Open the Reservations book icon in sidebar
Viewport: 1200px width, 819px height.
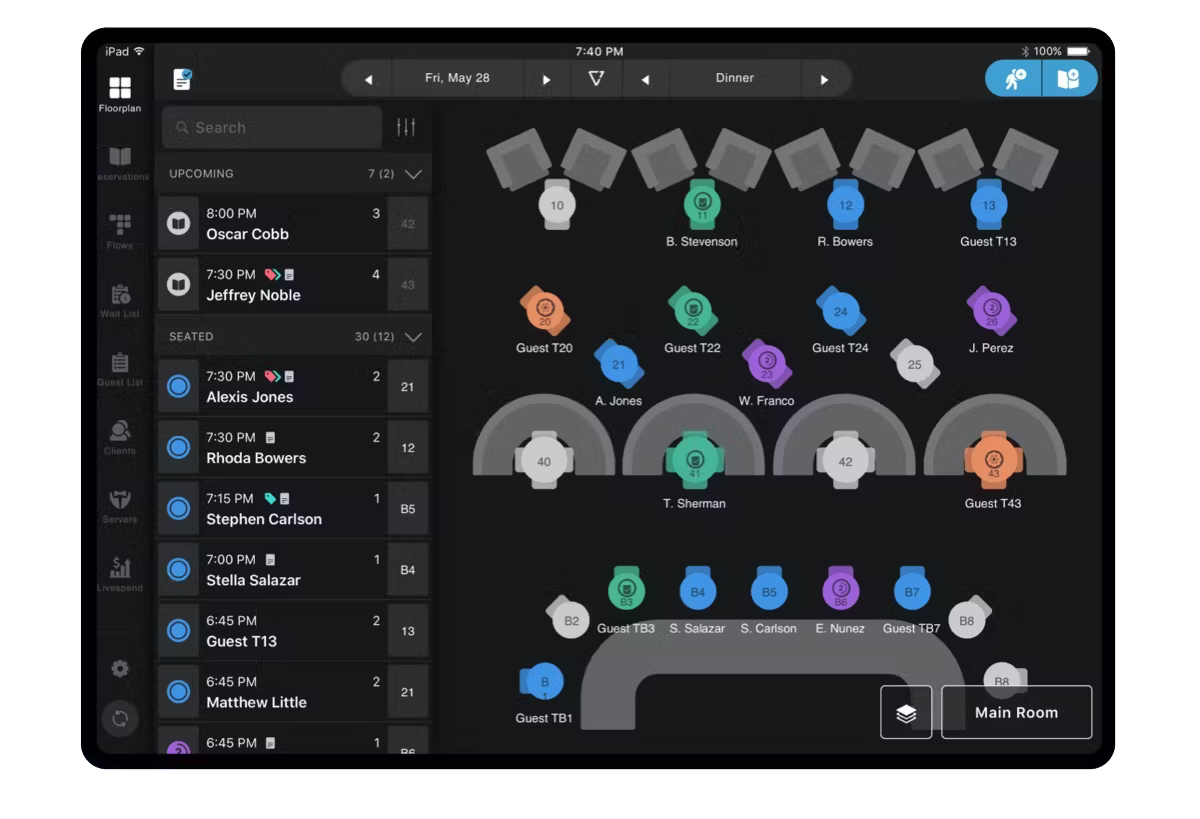coord(120,158)
